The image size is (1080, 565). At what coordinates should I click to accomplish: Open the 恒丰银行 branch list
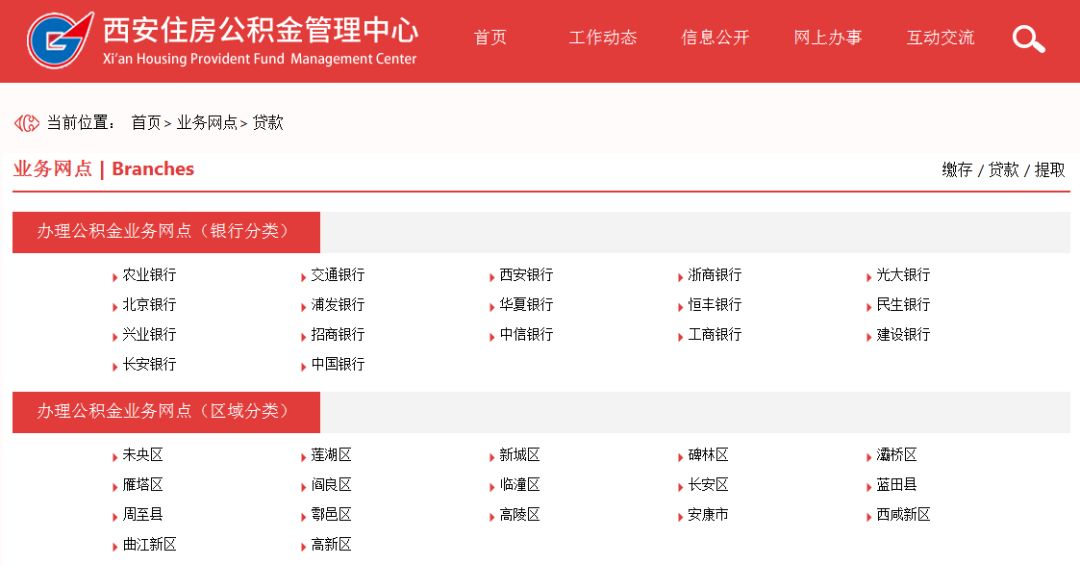[715, 305]
